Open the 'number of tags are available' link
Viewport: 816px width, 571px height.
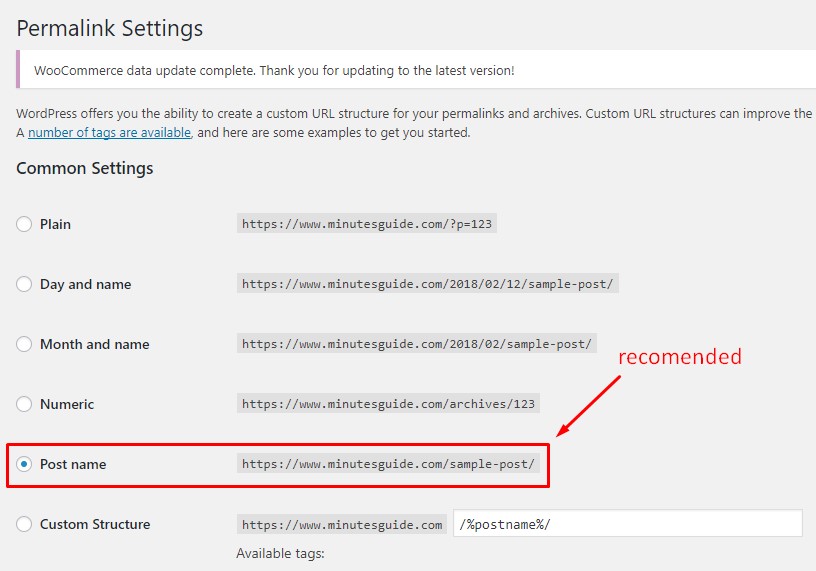tap(109, 133)
